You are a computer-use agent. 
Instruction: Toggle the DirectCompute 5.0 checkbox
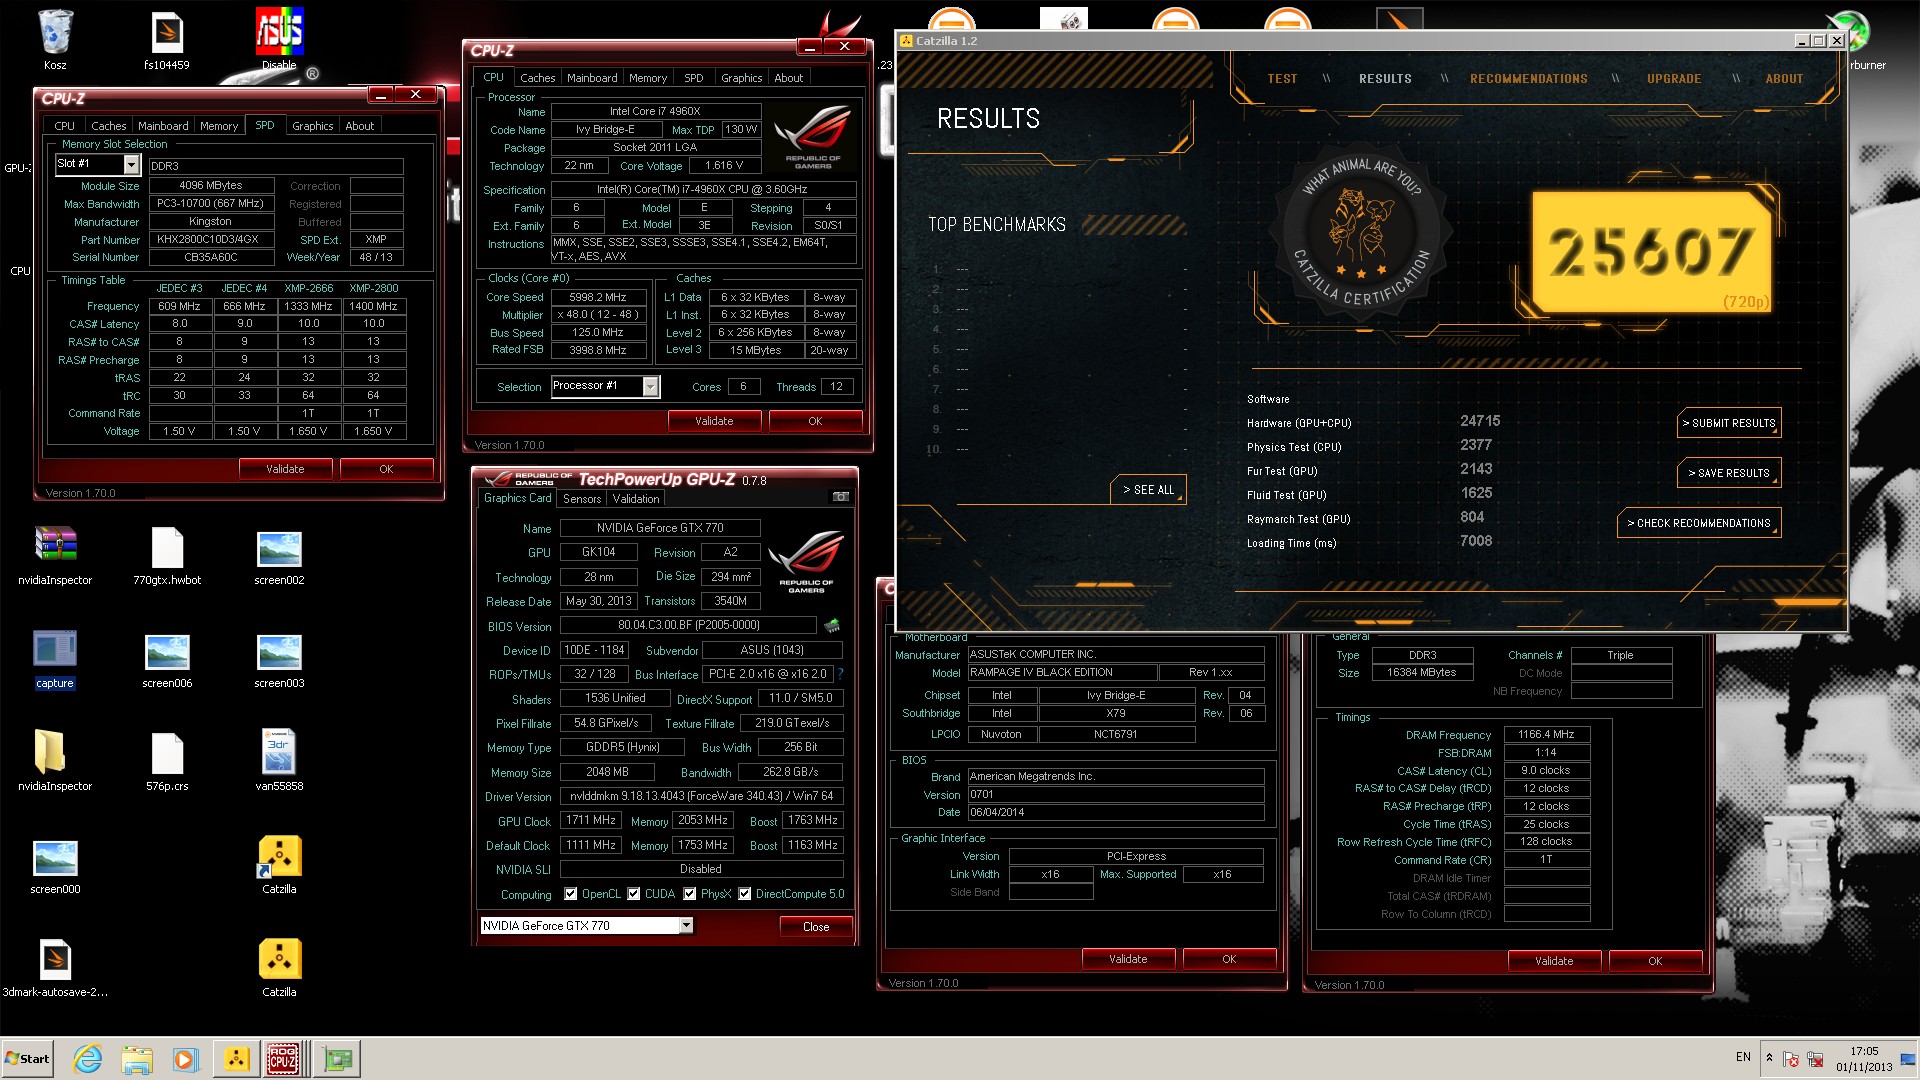745,894
